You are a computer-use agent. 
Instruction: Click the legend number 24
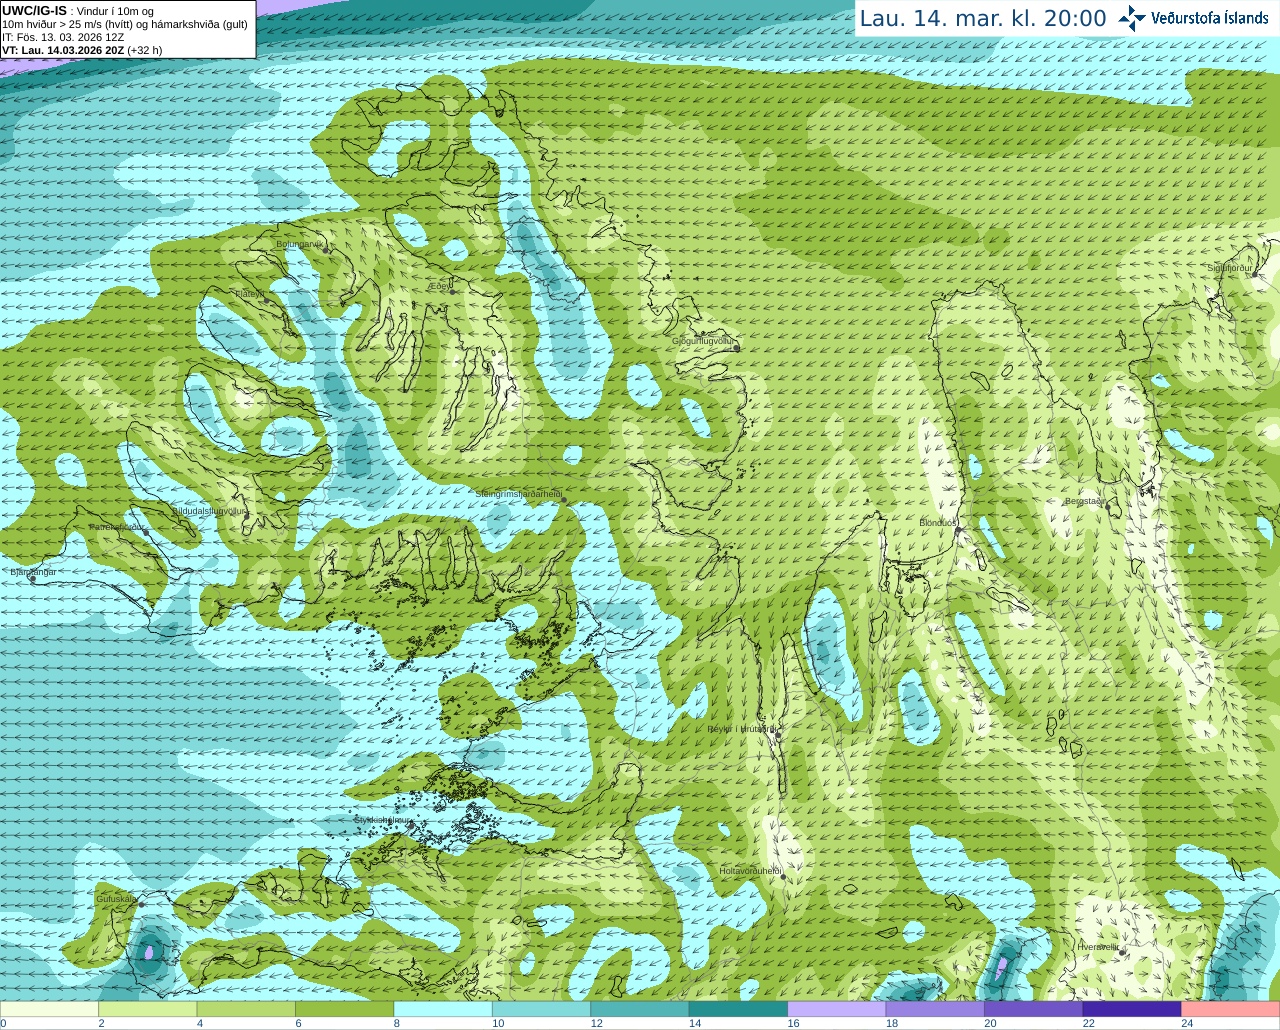pyautogui.click(x=1187, y=1023)
